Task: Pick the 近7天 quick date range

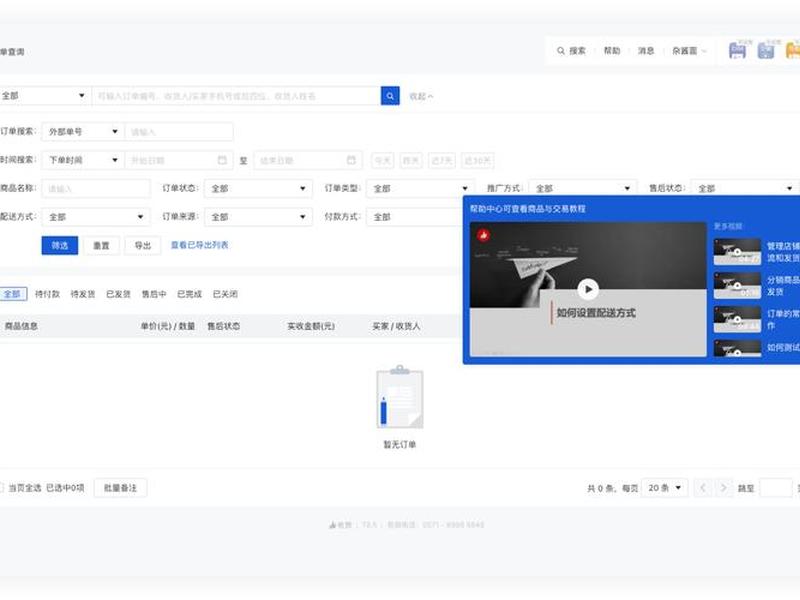Action: click(441, 160)
